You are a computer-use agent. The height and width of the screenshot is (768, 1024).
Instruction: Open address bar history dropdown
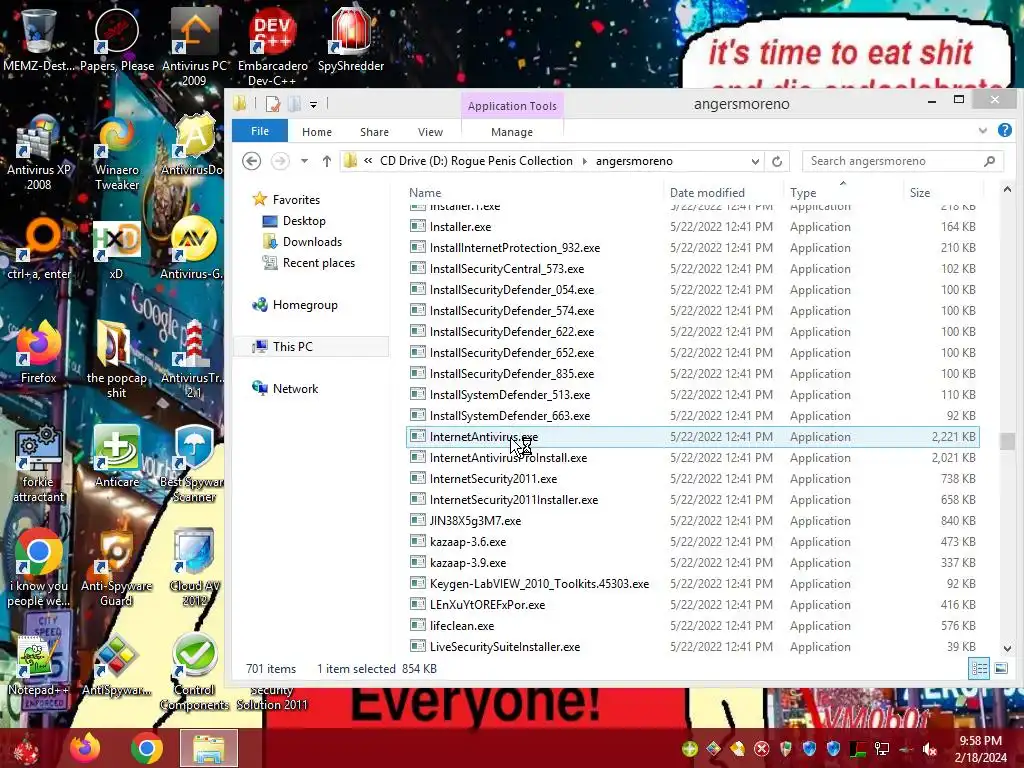click(x=755, y=161)
